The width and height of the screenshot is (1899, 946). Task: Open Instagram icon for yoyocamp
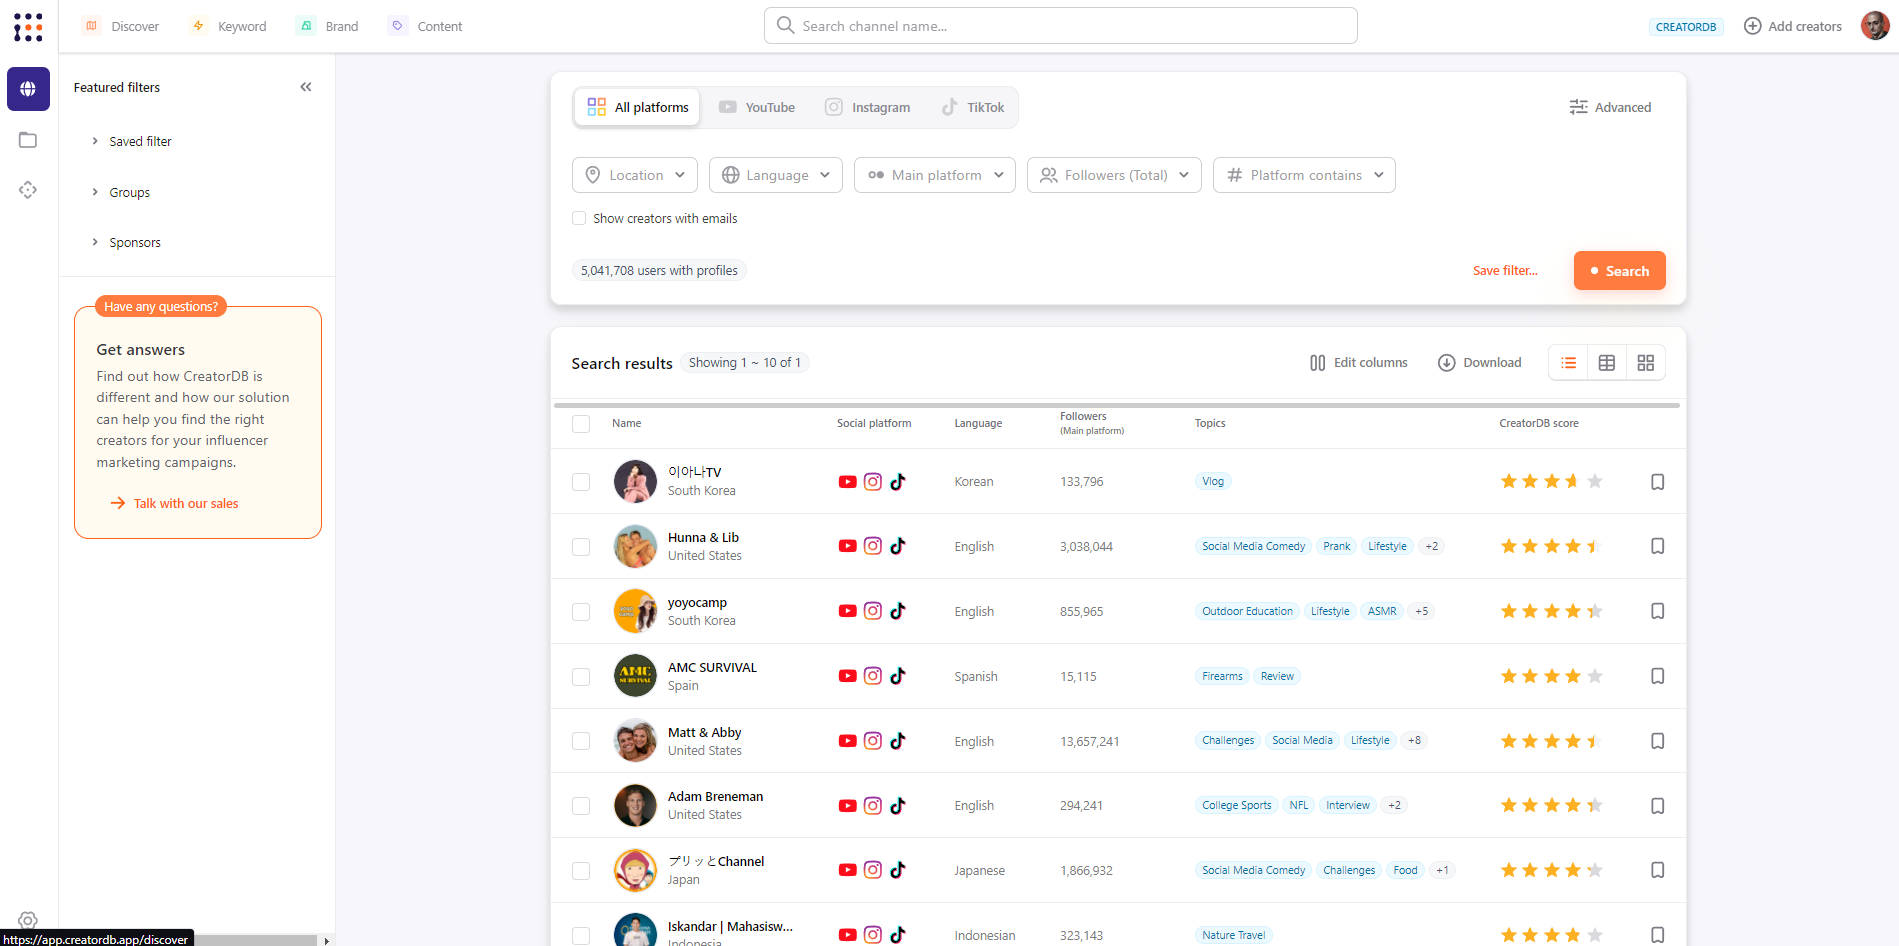pyautogui.click(x=872, y=611)
